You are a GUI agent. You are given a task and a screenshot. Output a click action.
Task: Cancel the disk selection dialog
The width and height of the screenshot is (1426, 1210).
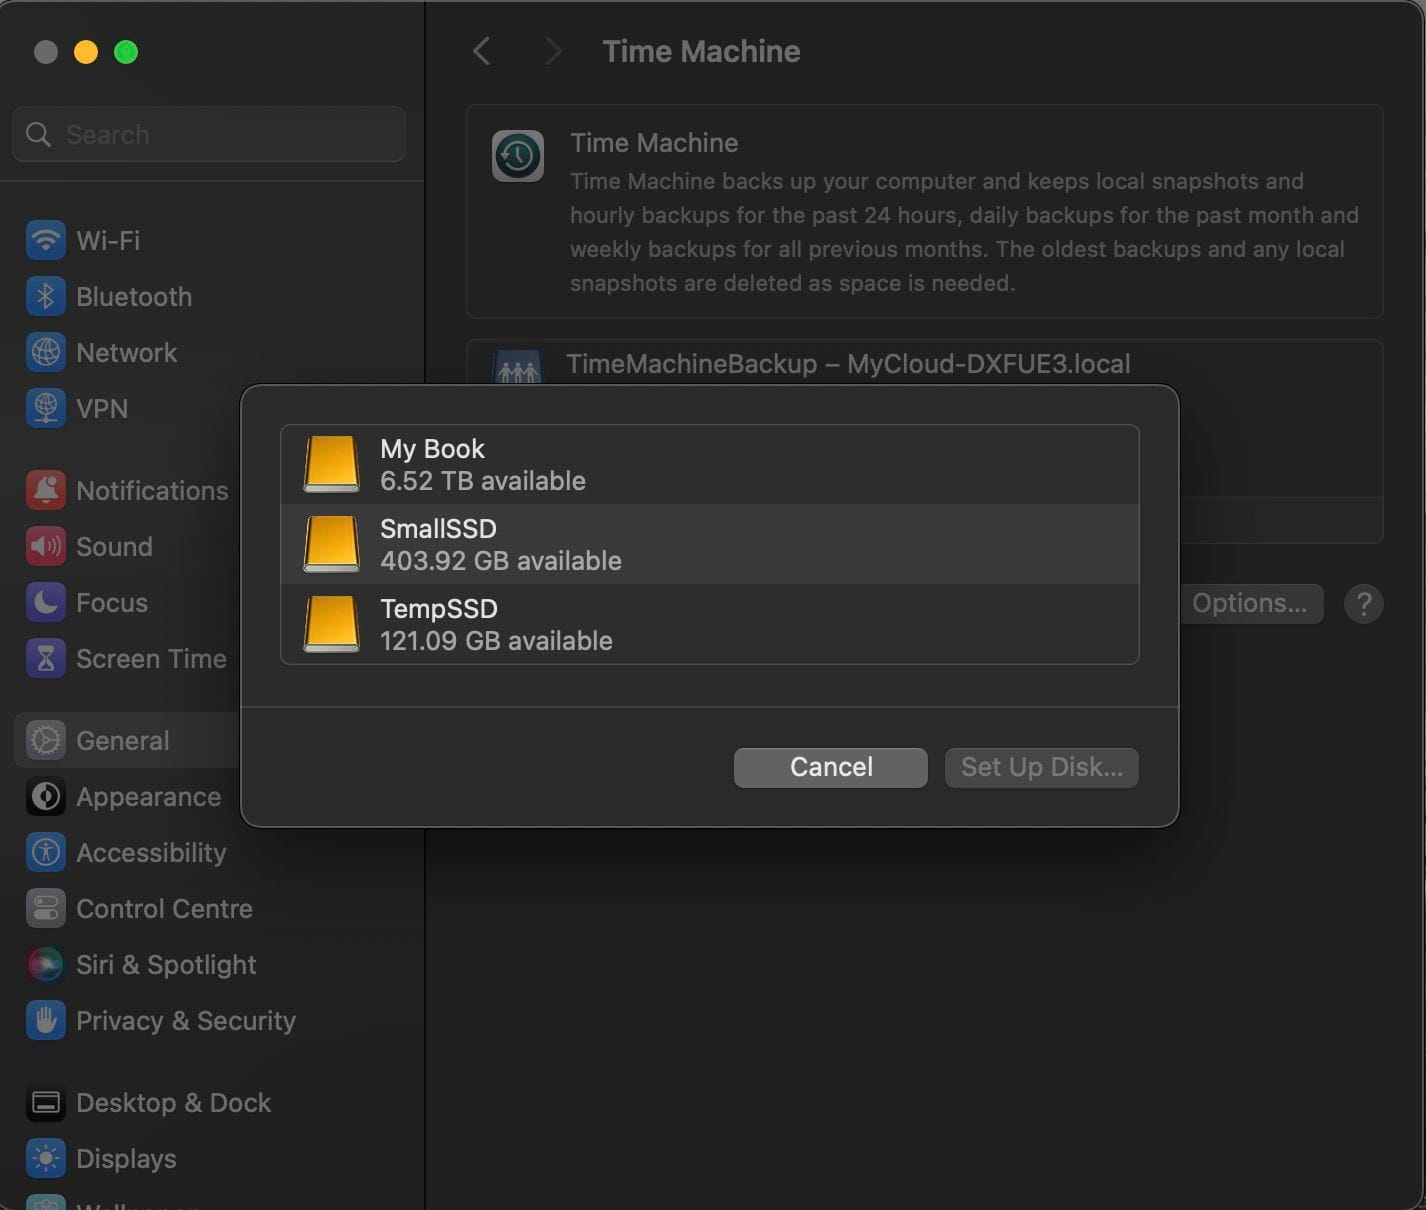[x=830, y=767]
